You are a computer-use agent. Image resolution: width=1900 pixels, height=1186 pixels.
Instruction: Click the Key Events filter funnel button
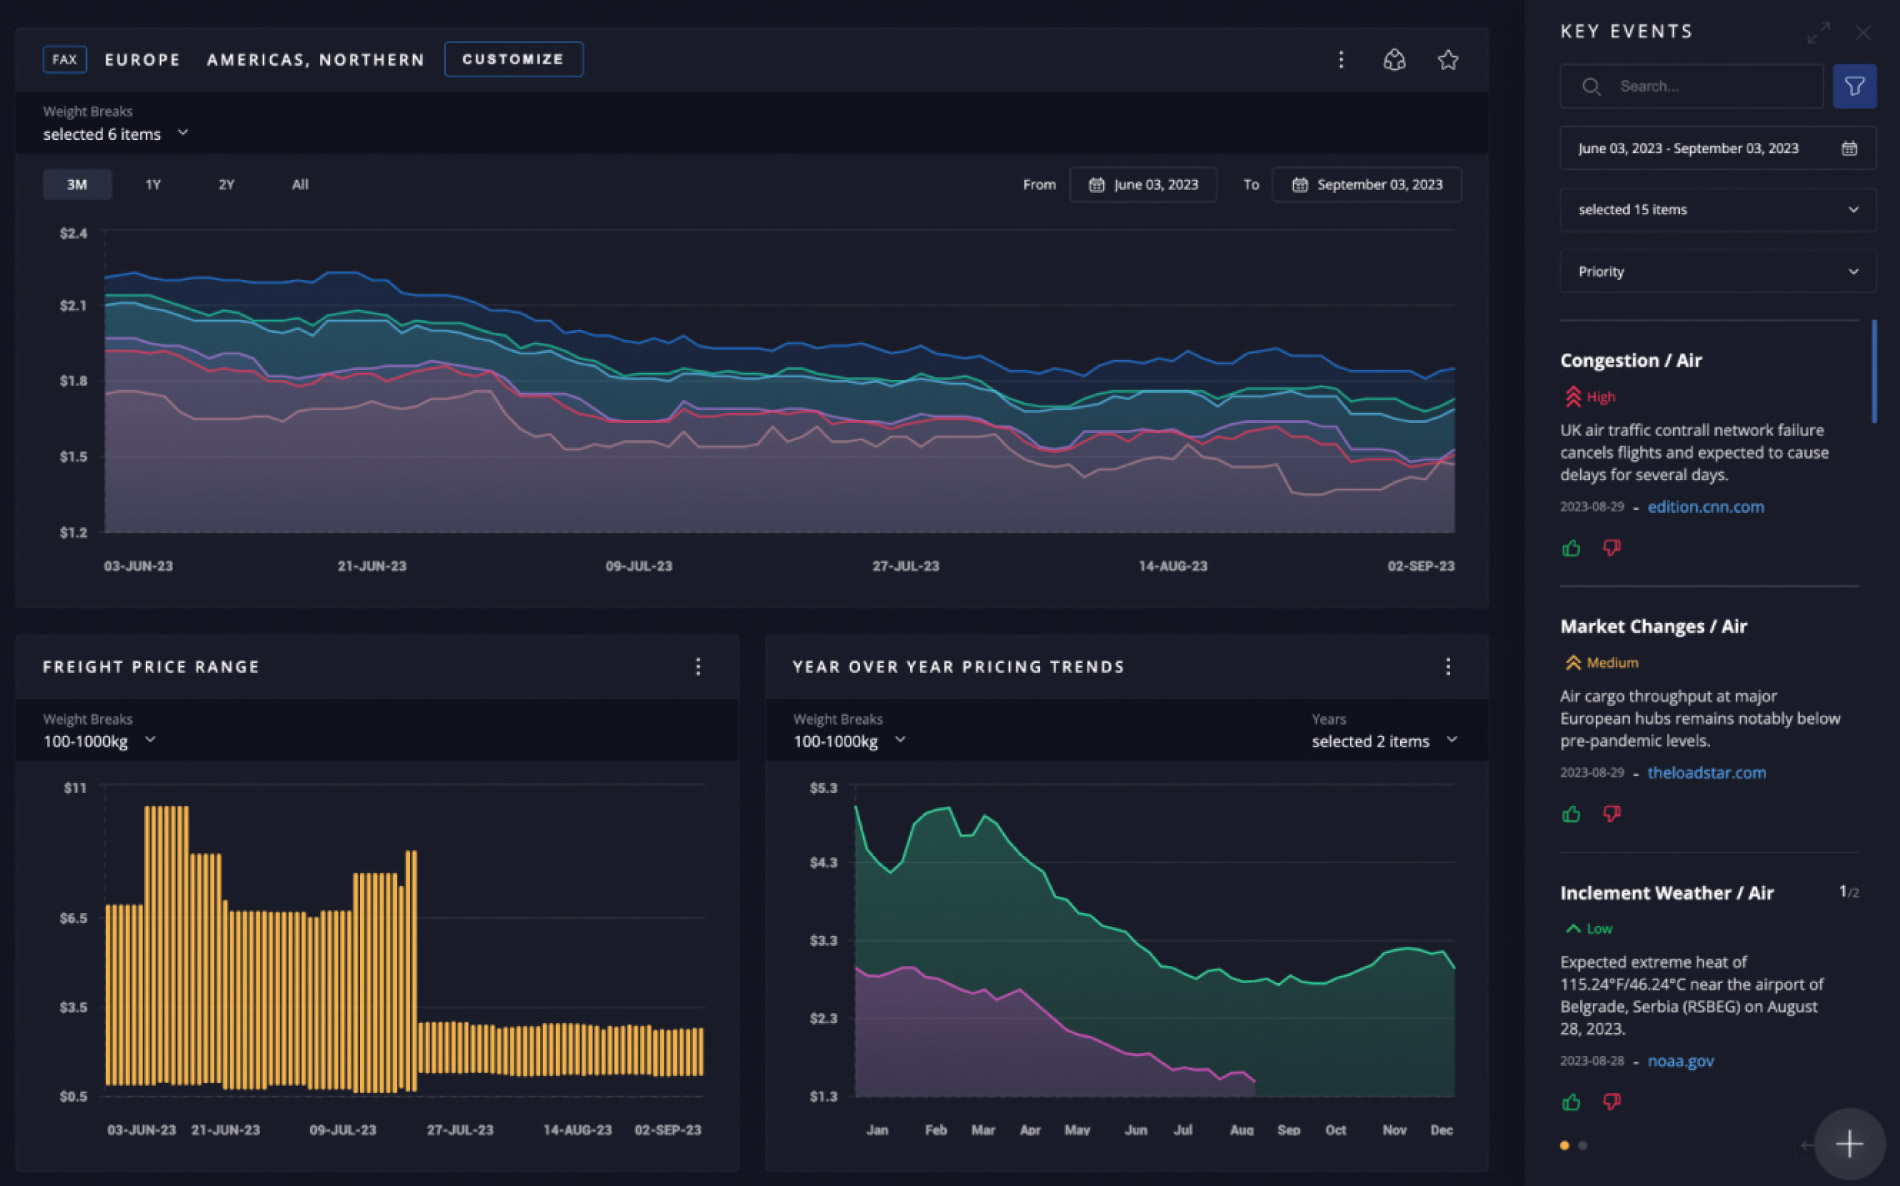click(x=1854, y=86)
